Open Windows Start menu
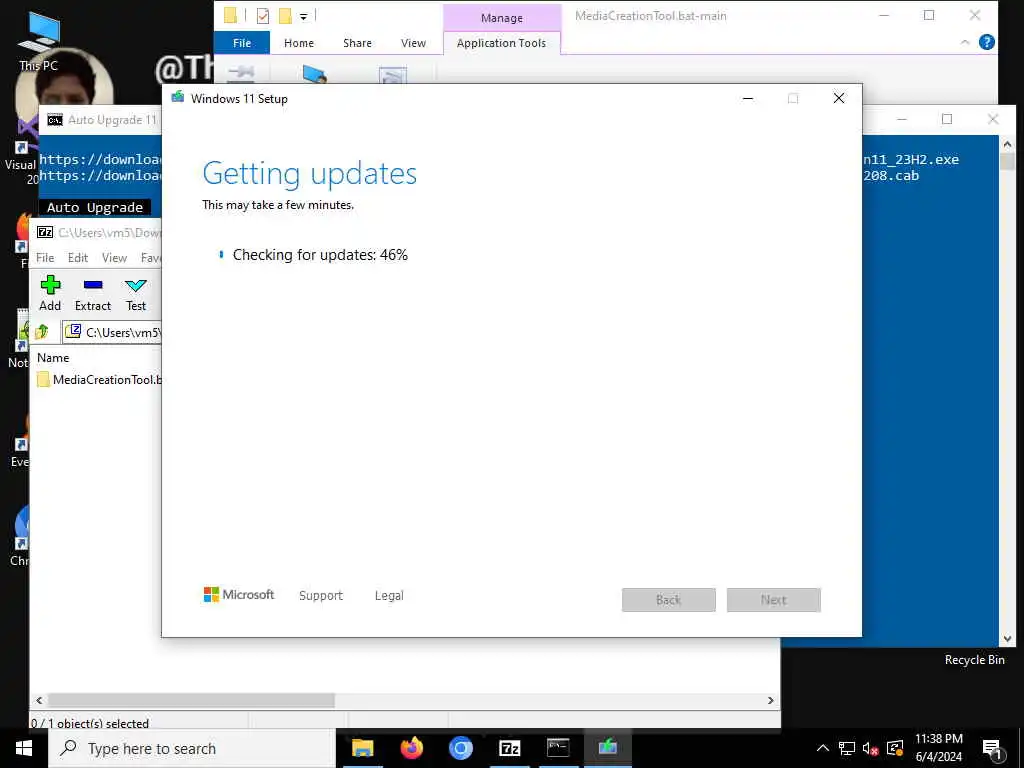Image resolution: width=1024 pixels, height=768 pixels. click(x=24, y=748)
